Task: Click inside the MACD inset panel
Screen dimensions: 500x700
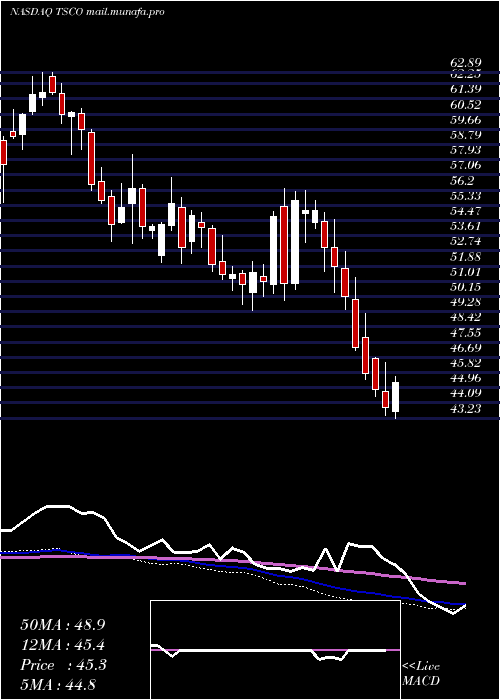Action: (275, 650)
